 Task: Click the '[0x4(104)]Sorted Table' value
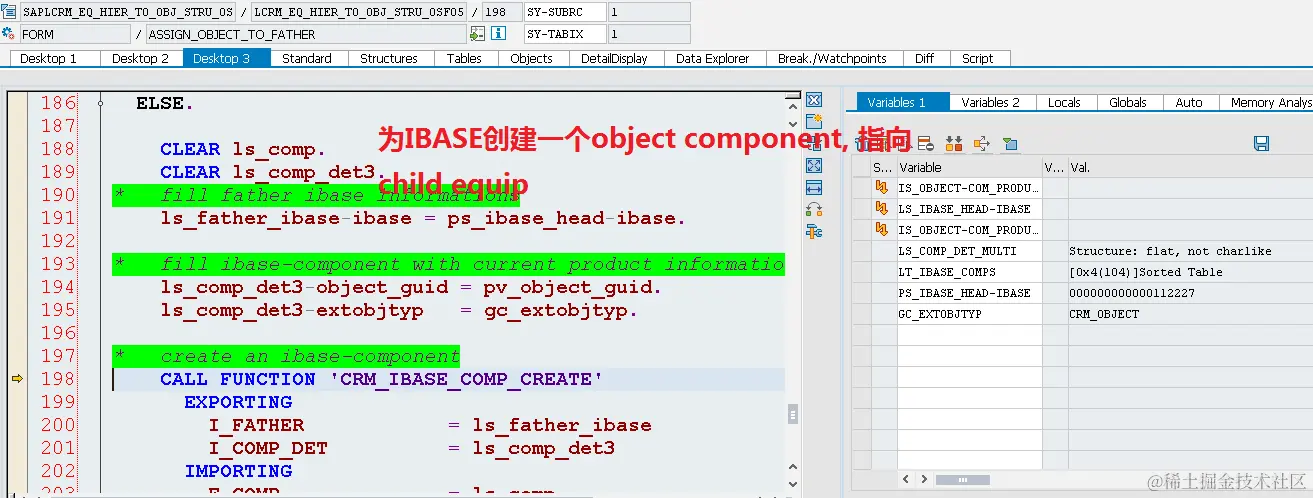pyautogui.click(x=1146, y=272)
